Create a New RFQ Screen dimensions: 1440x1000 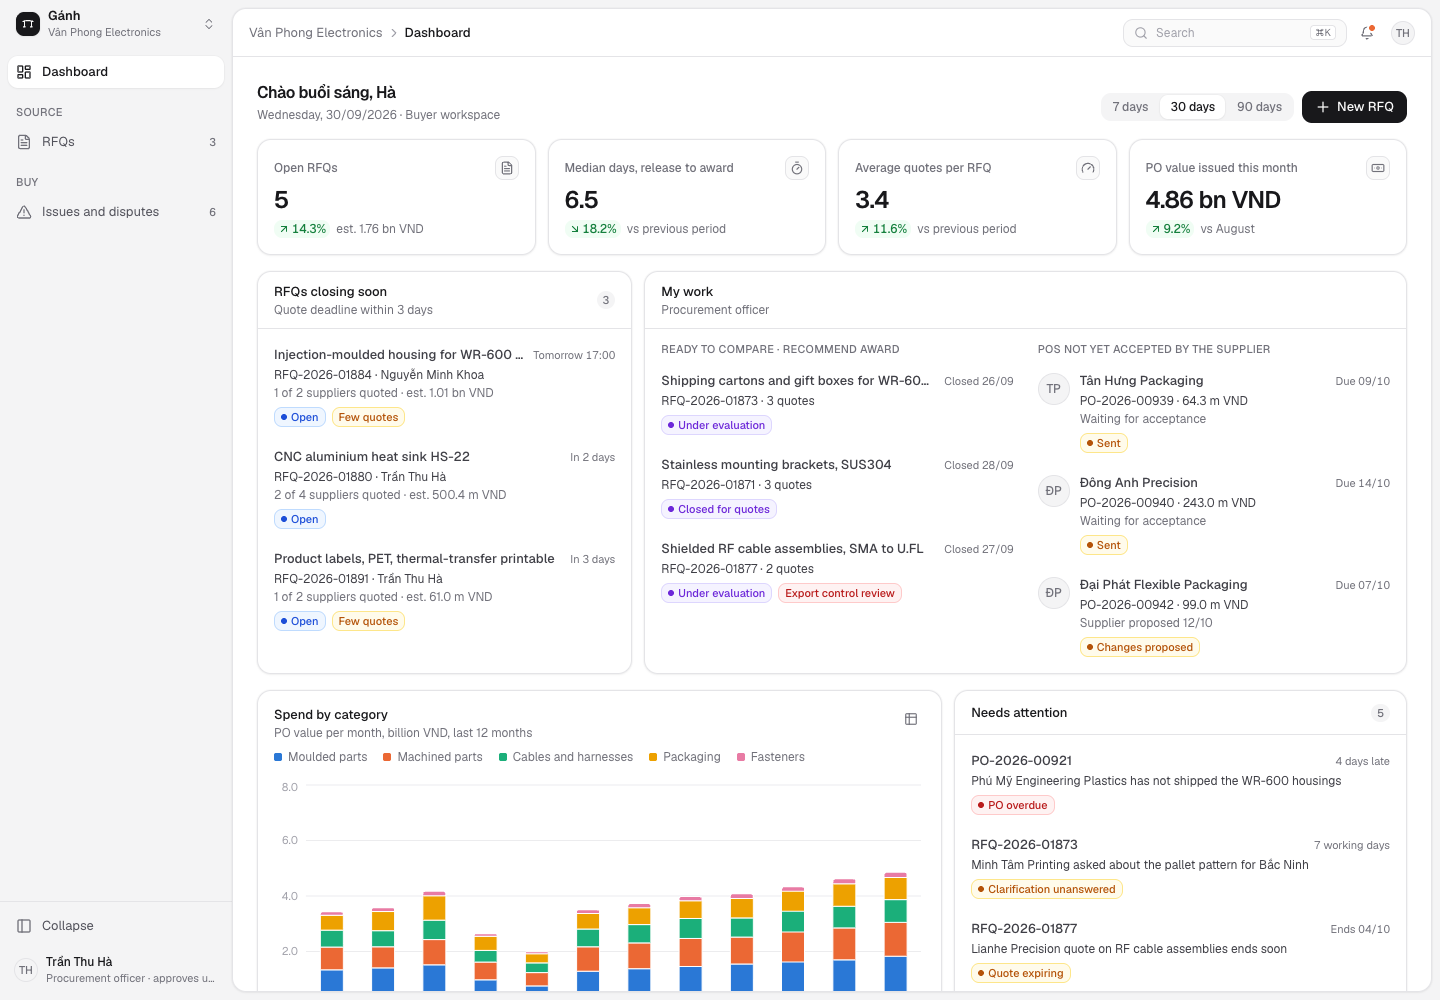(1354, 107)
